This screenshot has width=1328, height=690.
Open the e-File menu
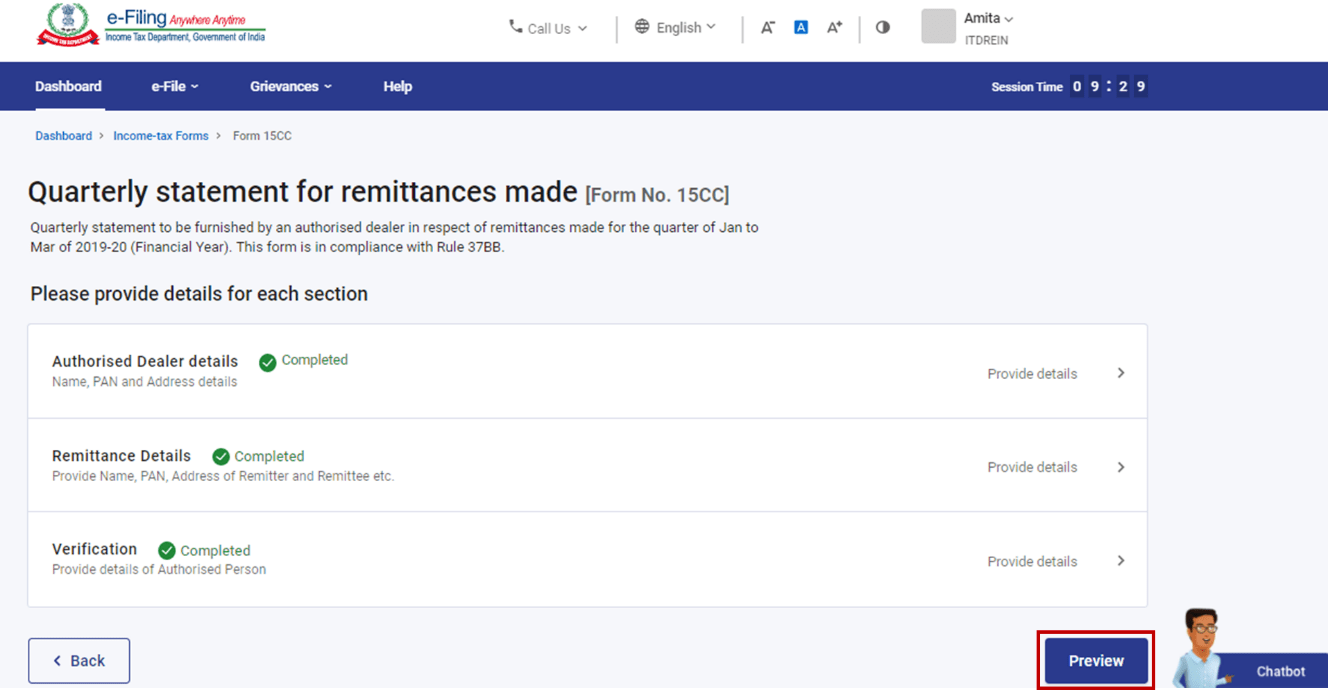(x=175, y=87)
